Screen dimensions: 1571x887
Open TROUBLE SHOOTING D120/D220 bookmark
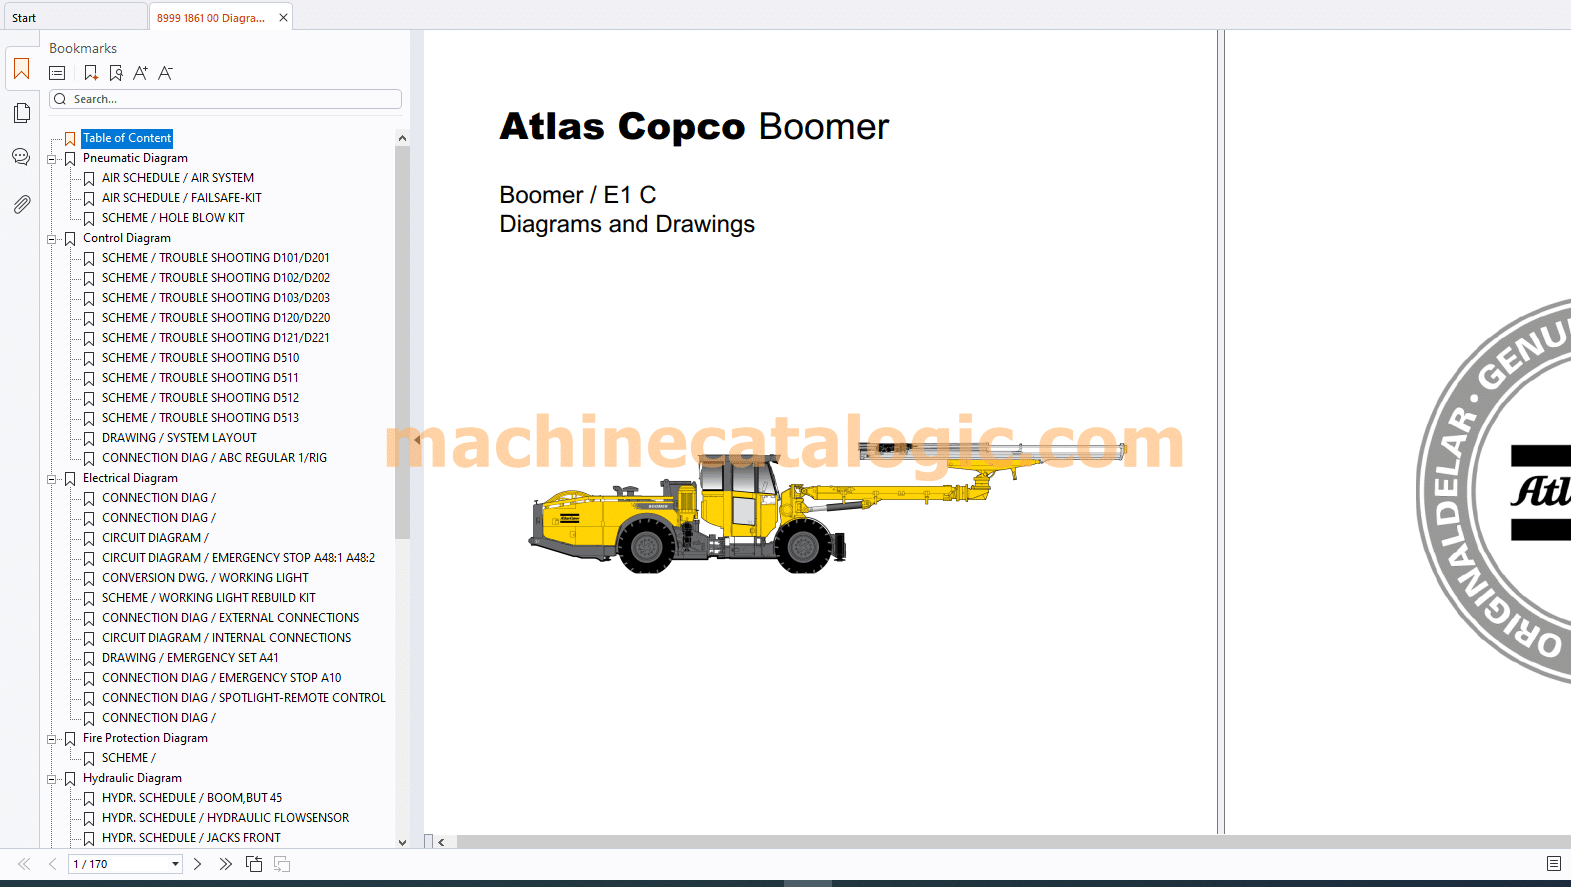pyautogui.click(x=216, y=318)
